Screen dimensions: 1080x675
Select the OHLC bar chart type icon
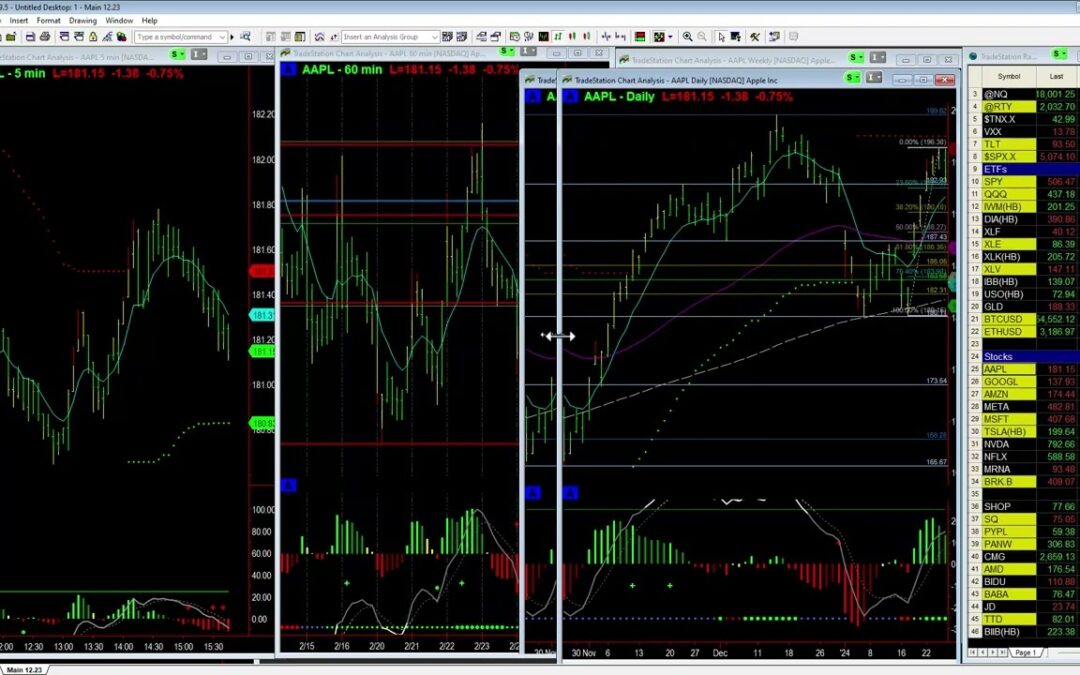pyautogui.click(x=559, y=37)
